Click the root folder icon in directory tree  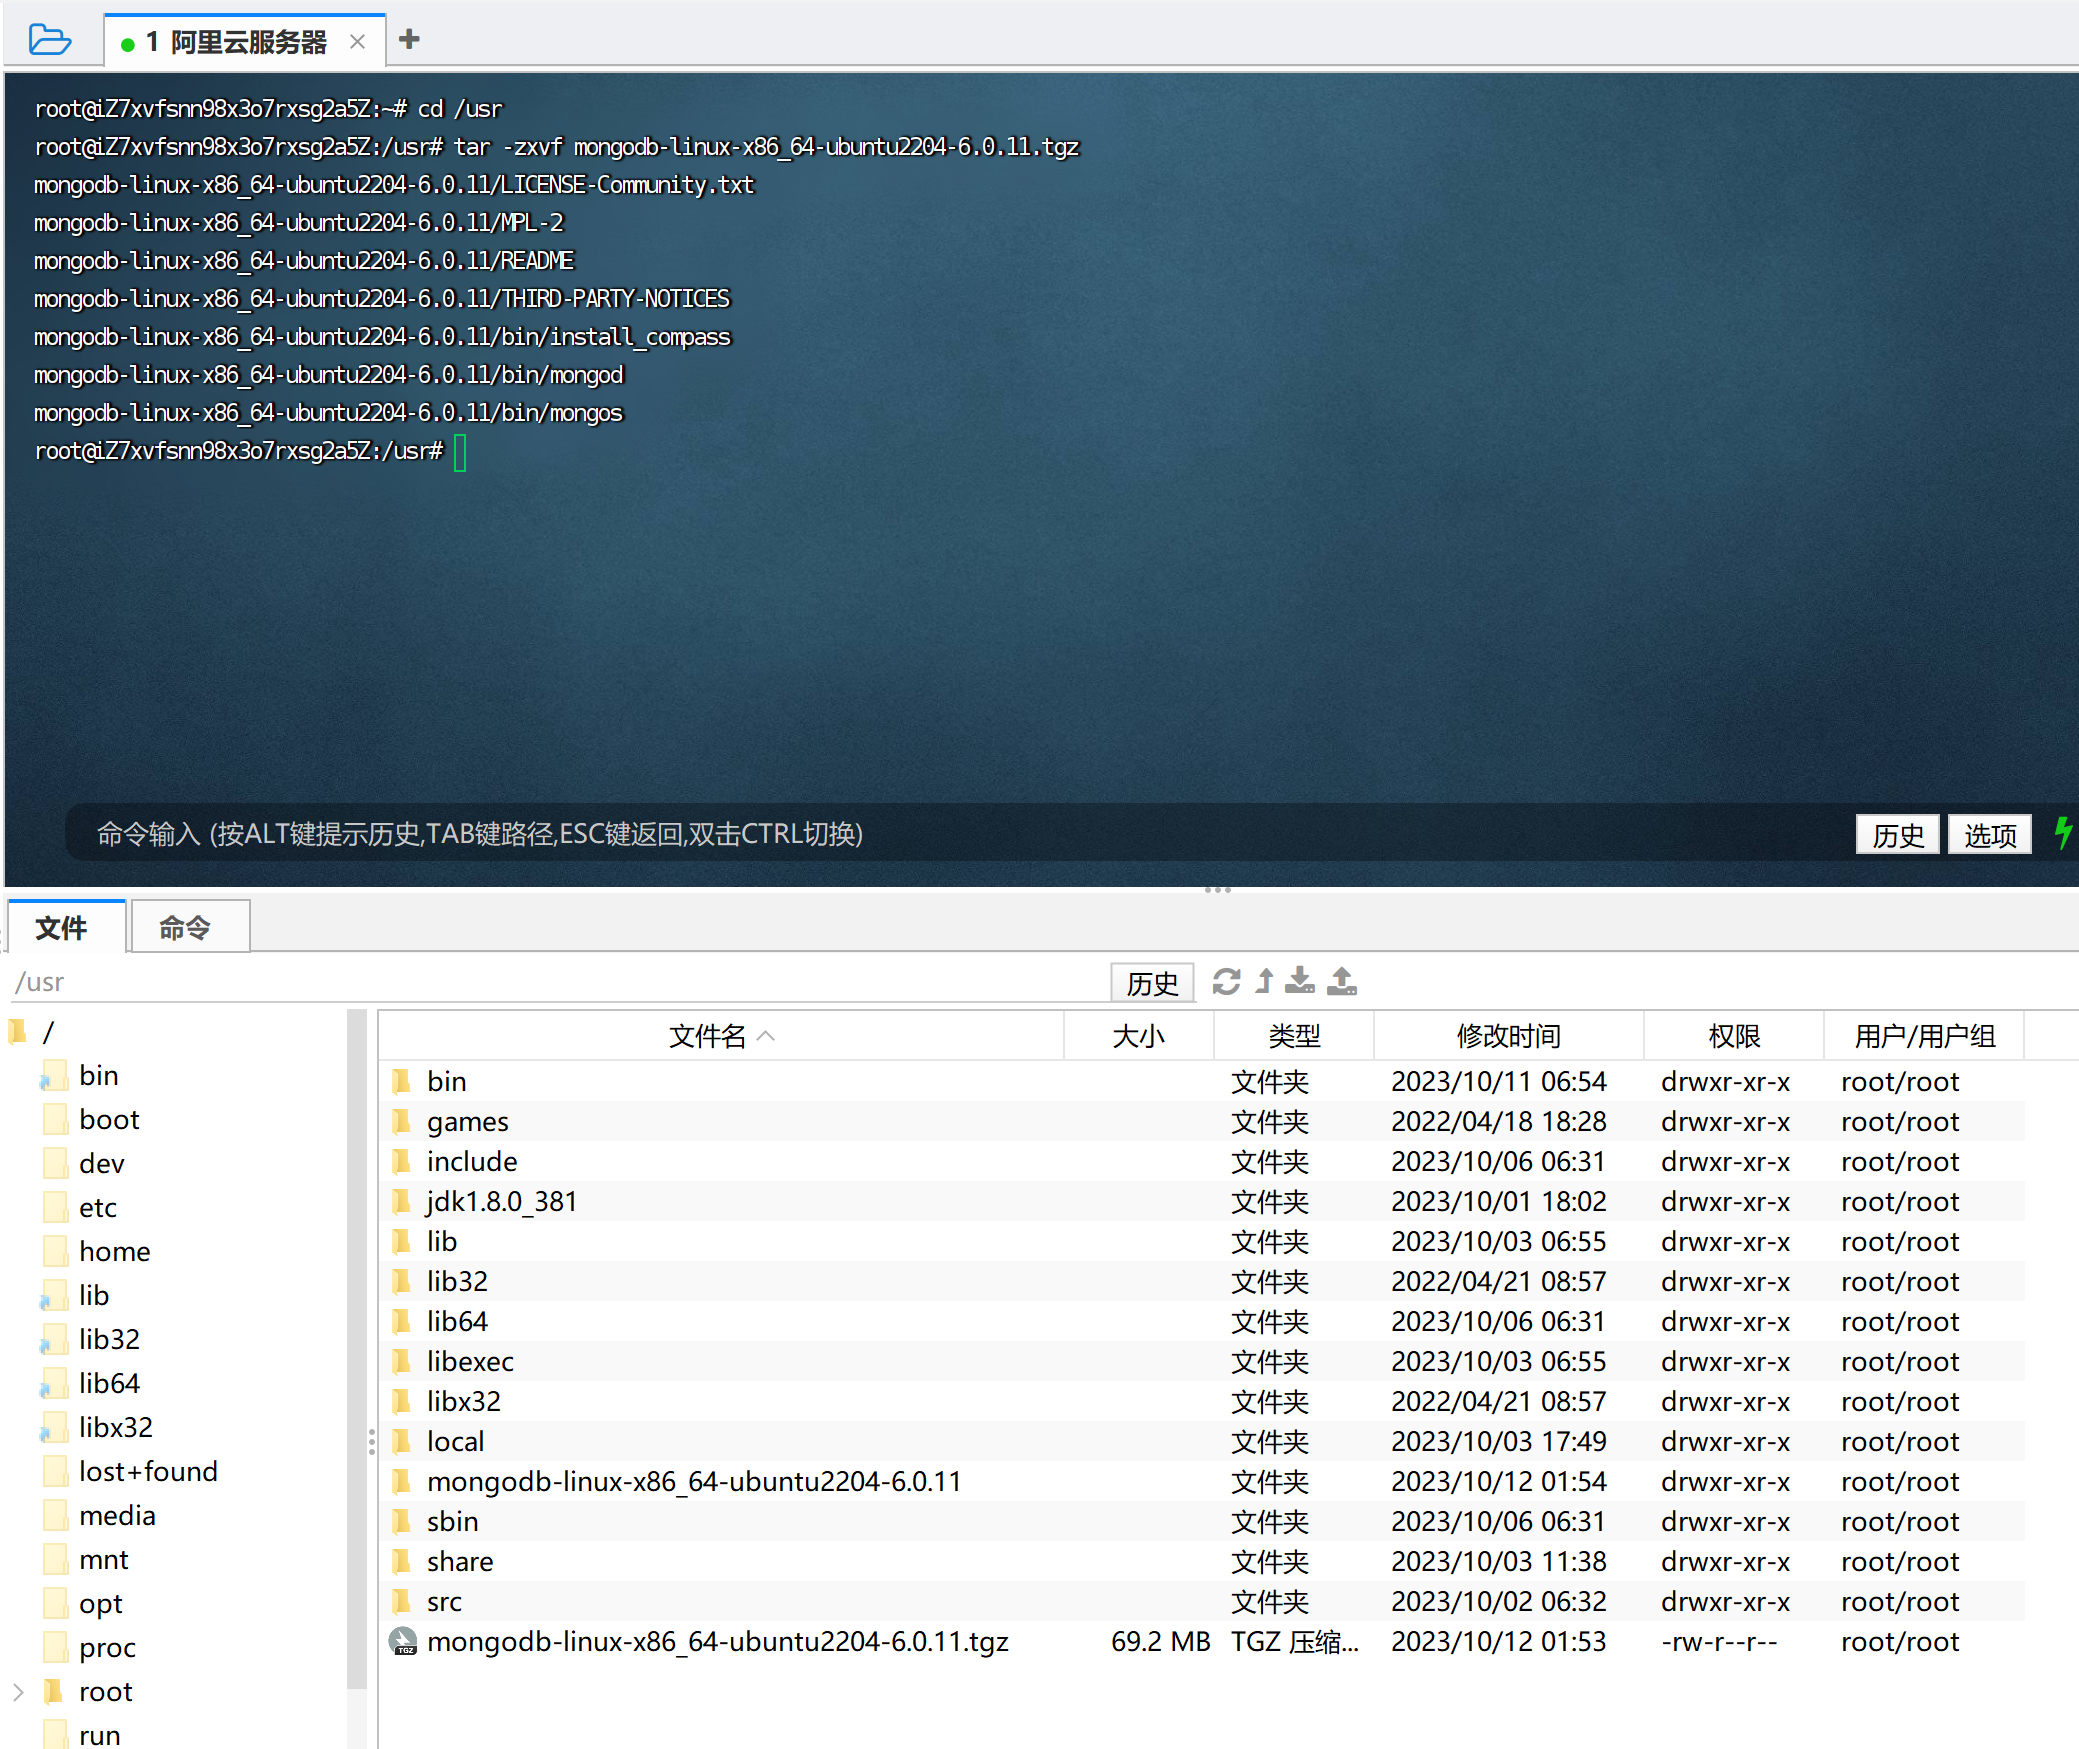click(x=55, y=1691)
